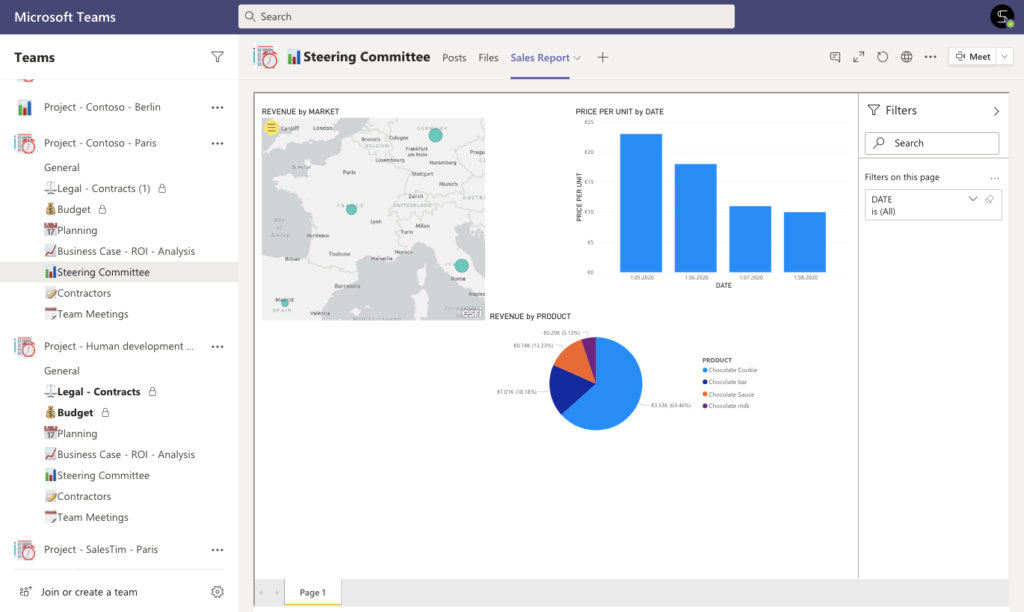Expand the tab to full screen
Viewport: 1024px width, 612px height.
tap(859, 57)
